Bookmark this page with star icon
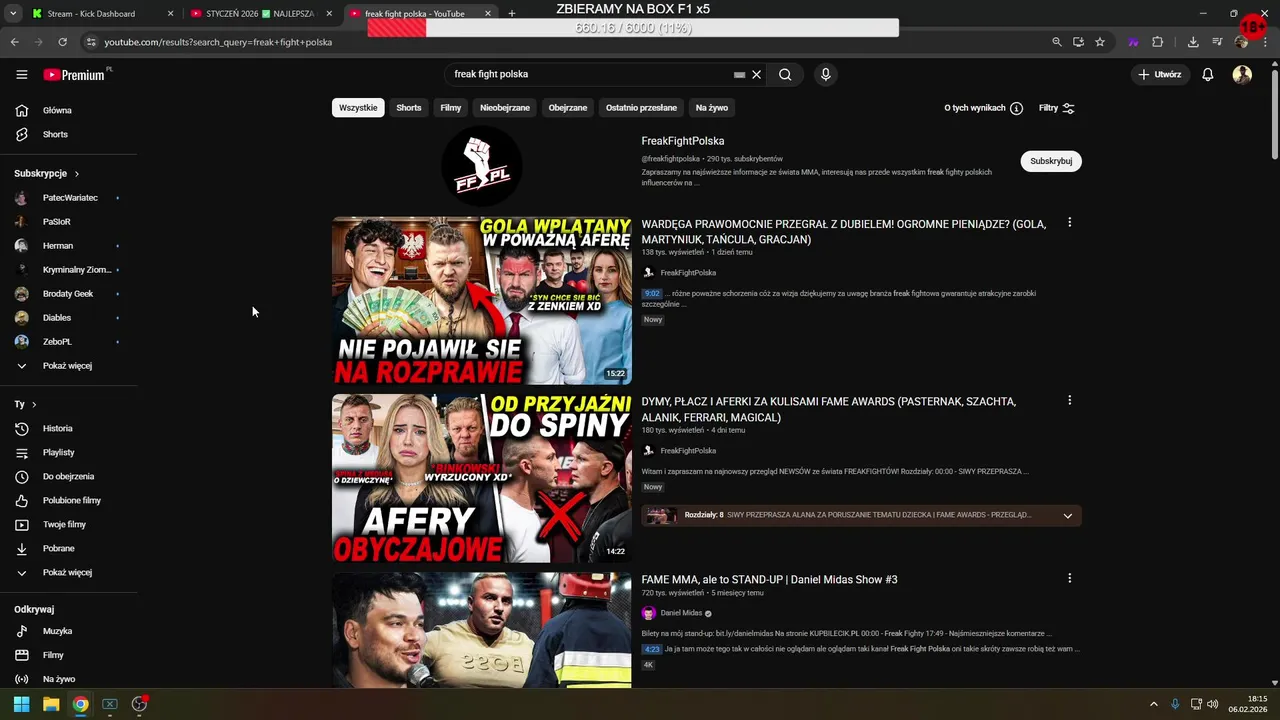 point(1100,42)
